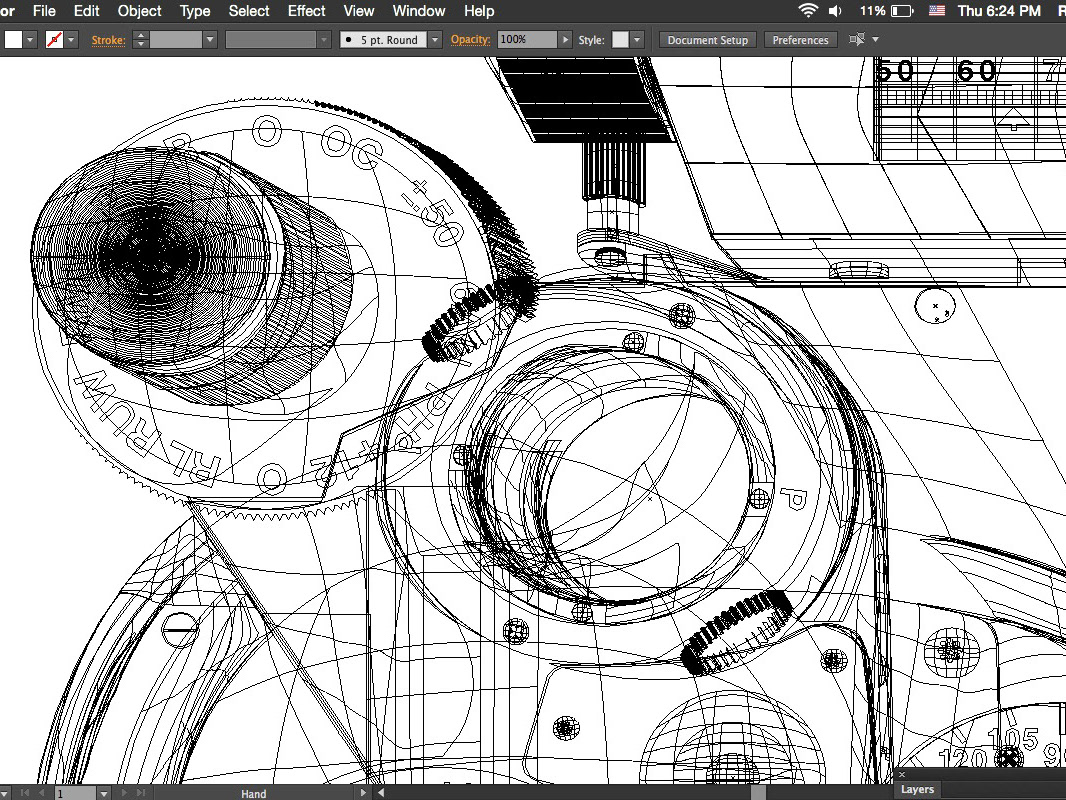
Task: Click the Hand status bar label
Action: (254, 793)
